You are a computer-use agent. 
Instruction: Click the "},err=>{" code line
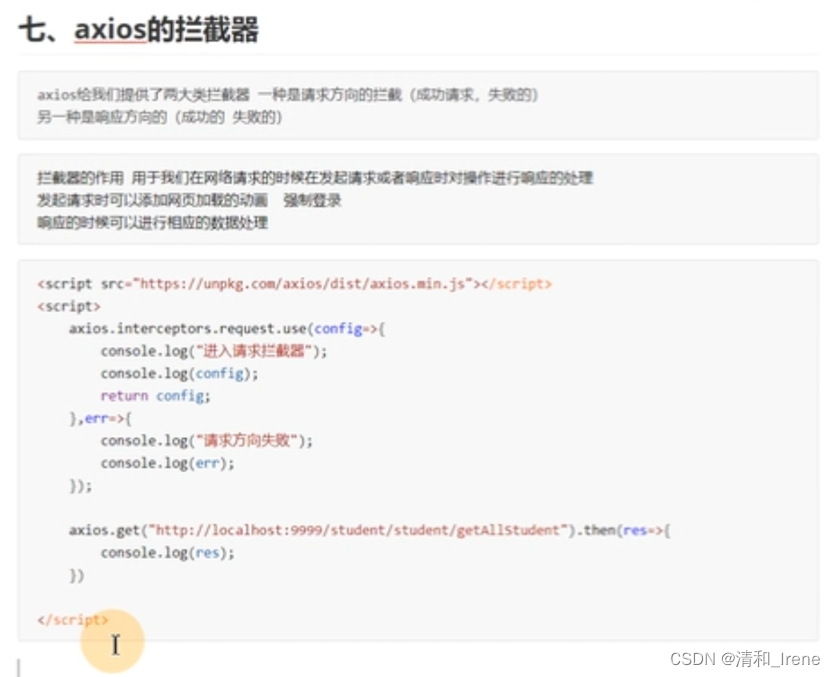click(x=101, y=419)
